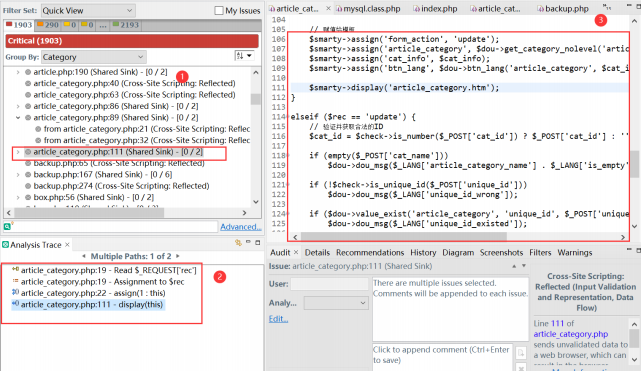Open the Screenshots tab
Screen dimensions: 641x371
501,253
